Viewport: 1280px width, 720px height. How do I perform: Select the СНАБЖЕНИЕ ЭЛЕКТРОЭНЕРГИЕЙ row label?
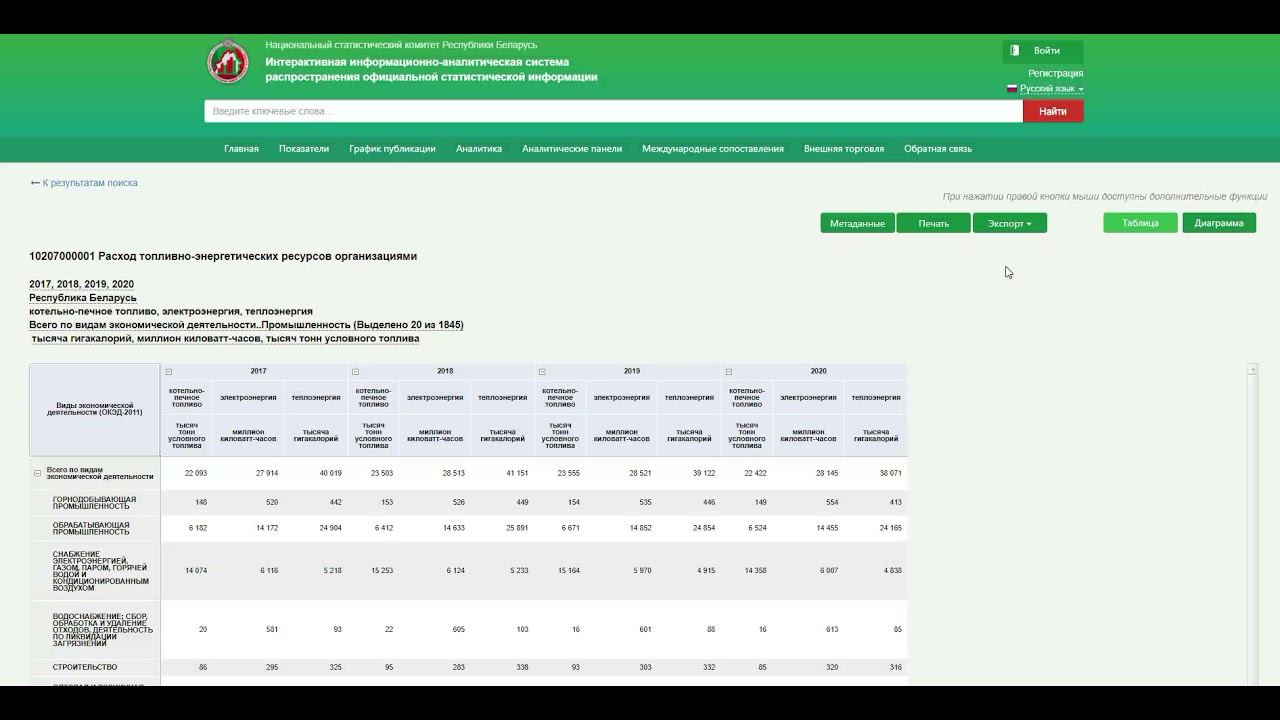coord(95,571)
